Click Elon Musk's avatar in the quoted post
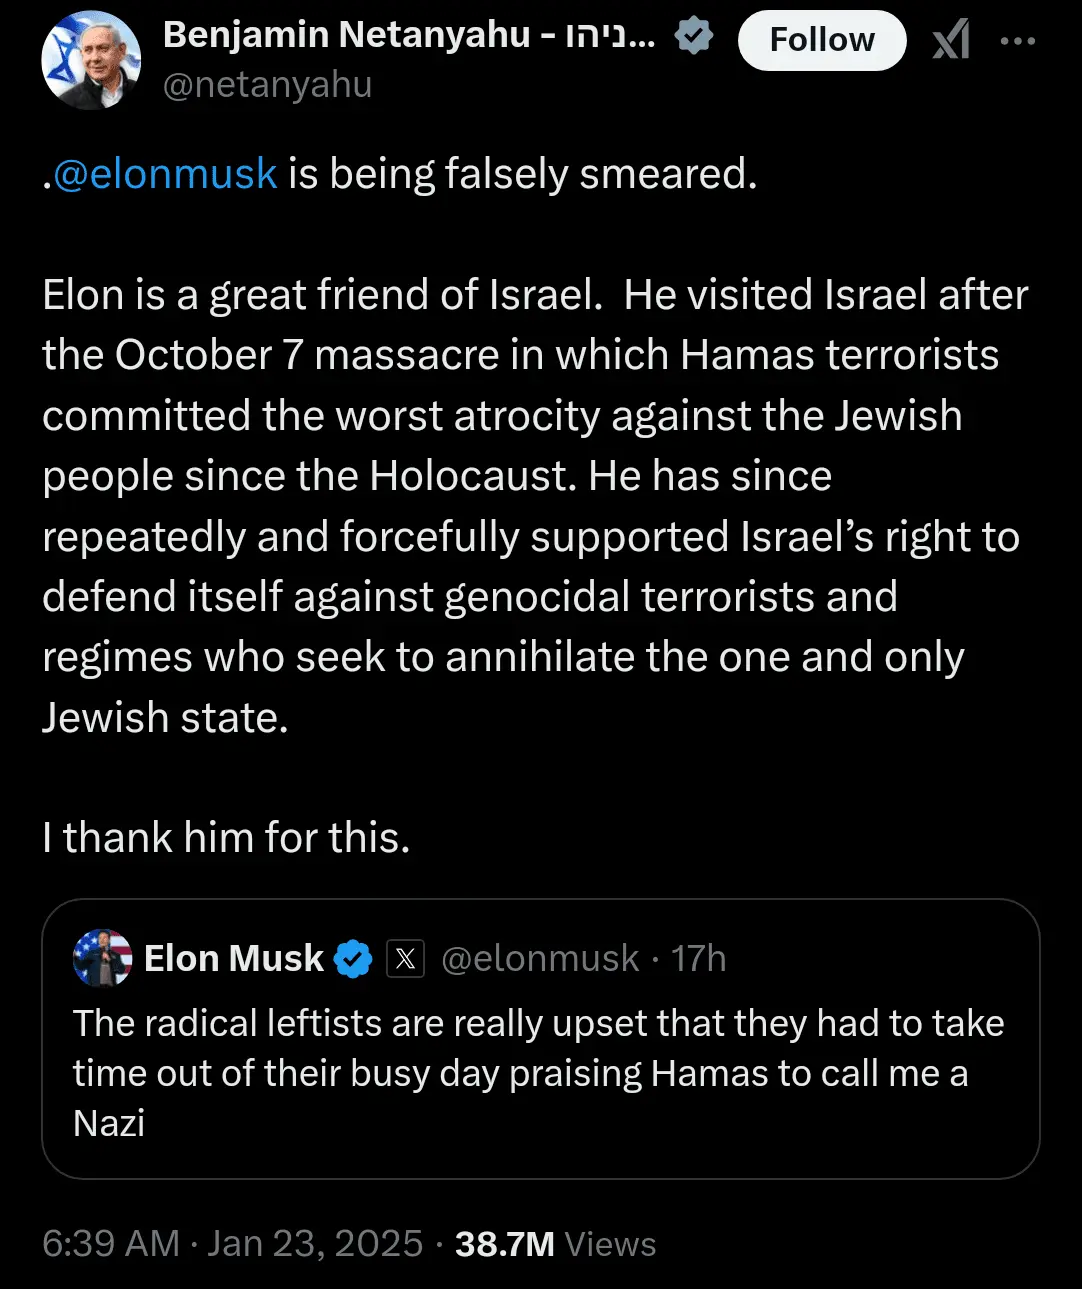This screenshot has width=1082, height=1289. pyautogui.click(x=103, y=958)
